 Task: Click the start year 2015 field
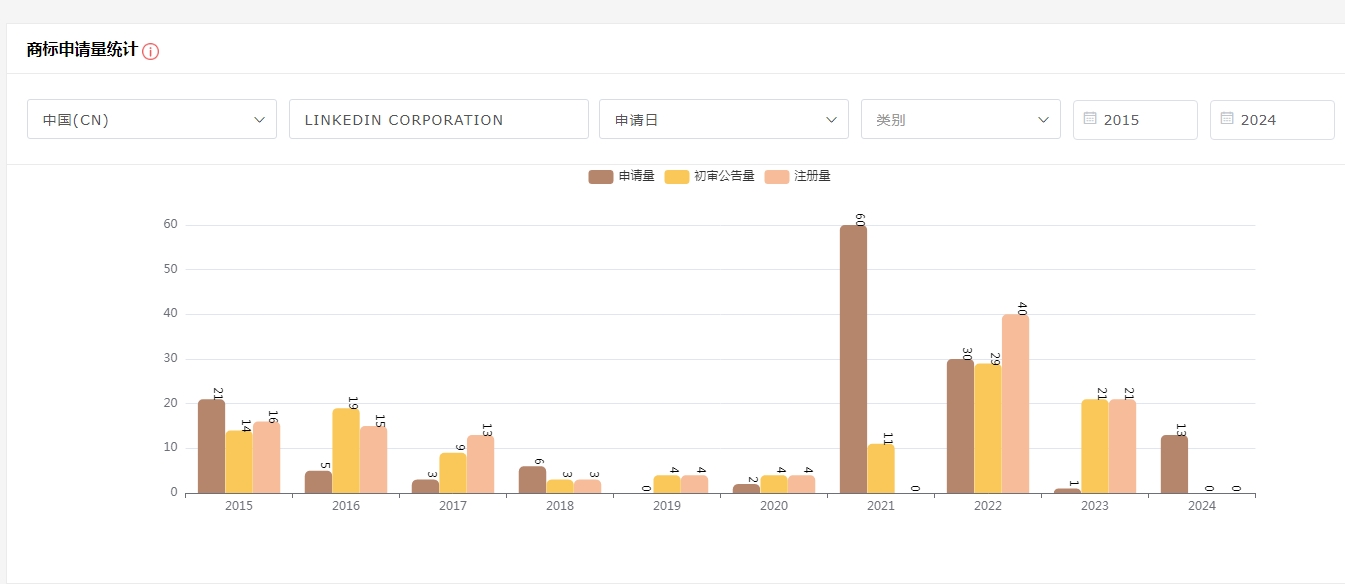1135,120
